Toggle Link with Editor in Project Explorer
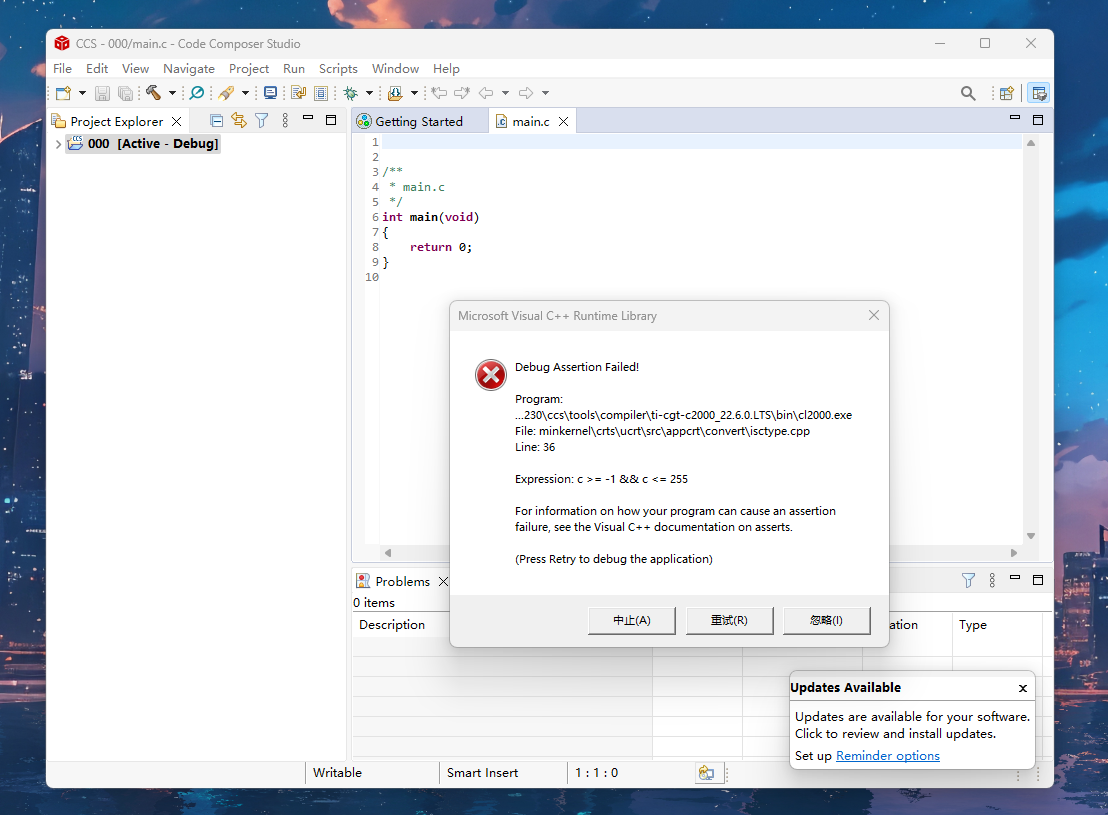 [239, 121]
